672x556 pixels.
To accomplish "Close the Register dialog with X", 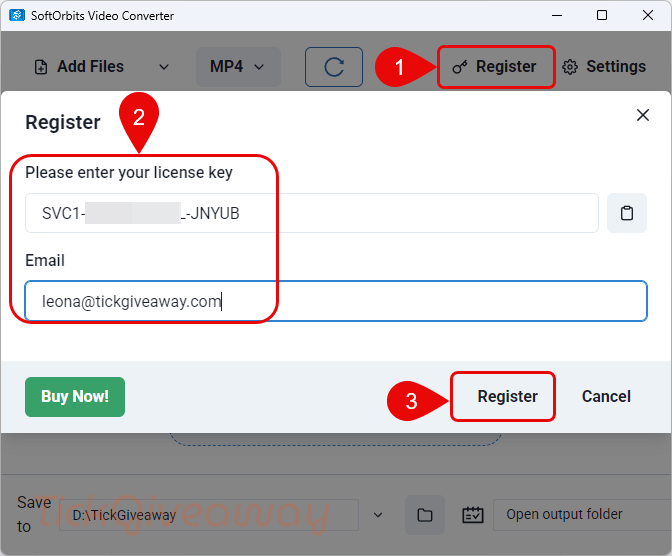I will pyautogui.click(x=642, y=115).
